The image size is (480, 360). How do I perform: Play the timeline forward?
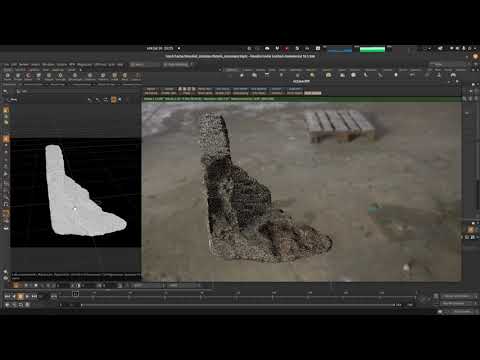pos(27,296)
